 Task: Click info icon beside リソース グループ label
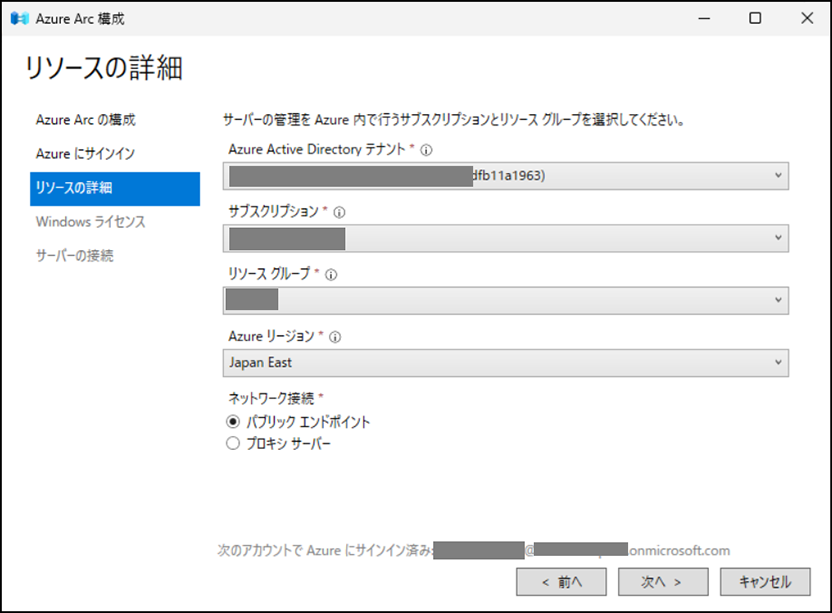point(331,274)
